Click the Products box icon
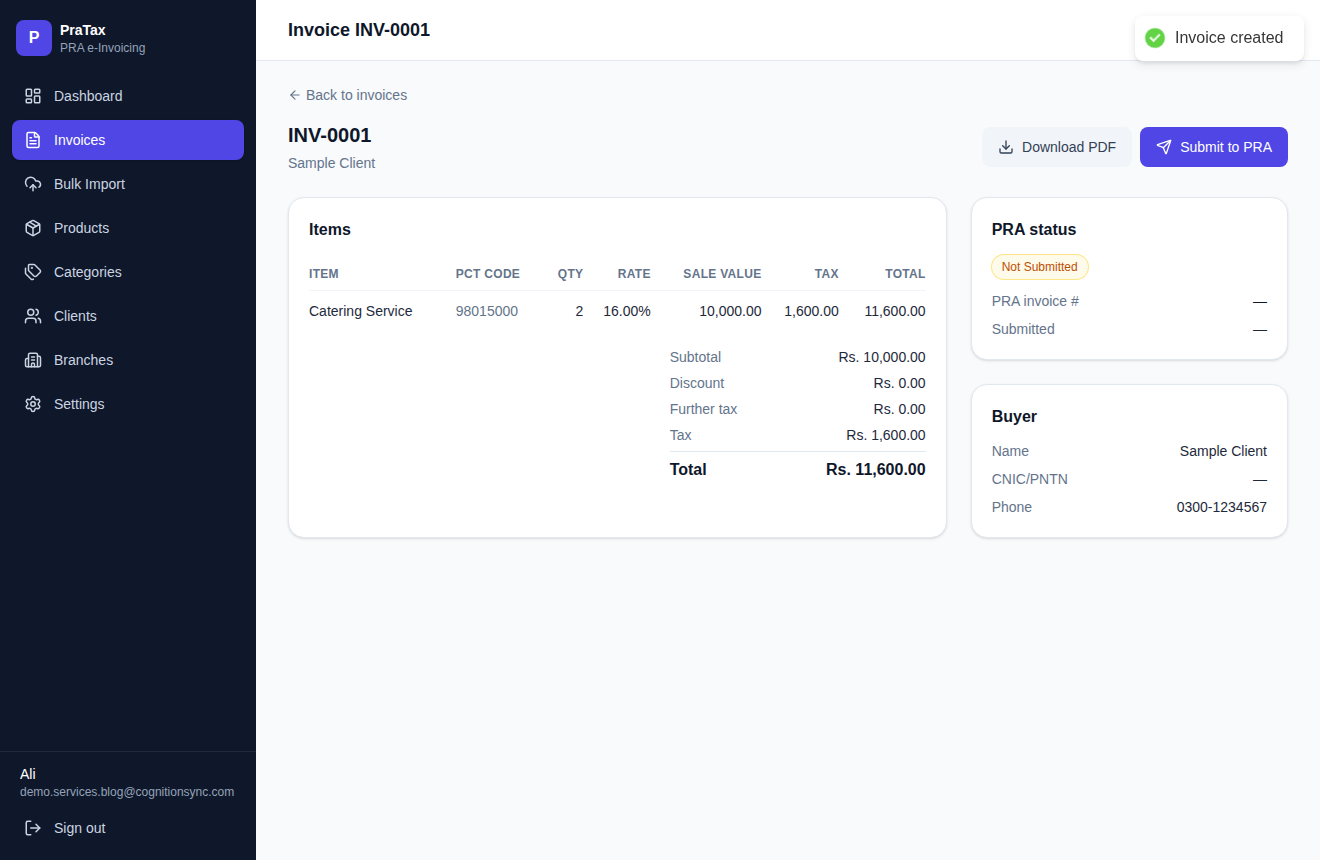The height and width of the screenshot is (860, 1320). pyautogui.click(x=33, y=228)
